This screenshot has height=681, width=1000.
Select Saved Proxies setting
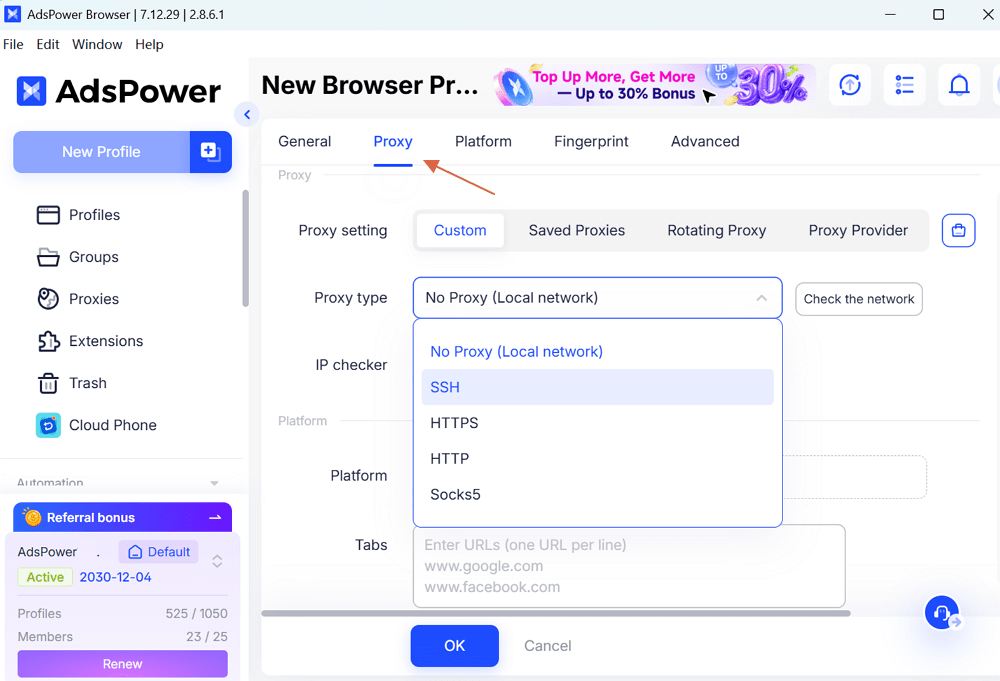pos(577,230)
